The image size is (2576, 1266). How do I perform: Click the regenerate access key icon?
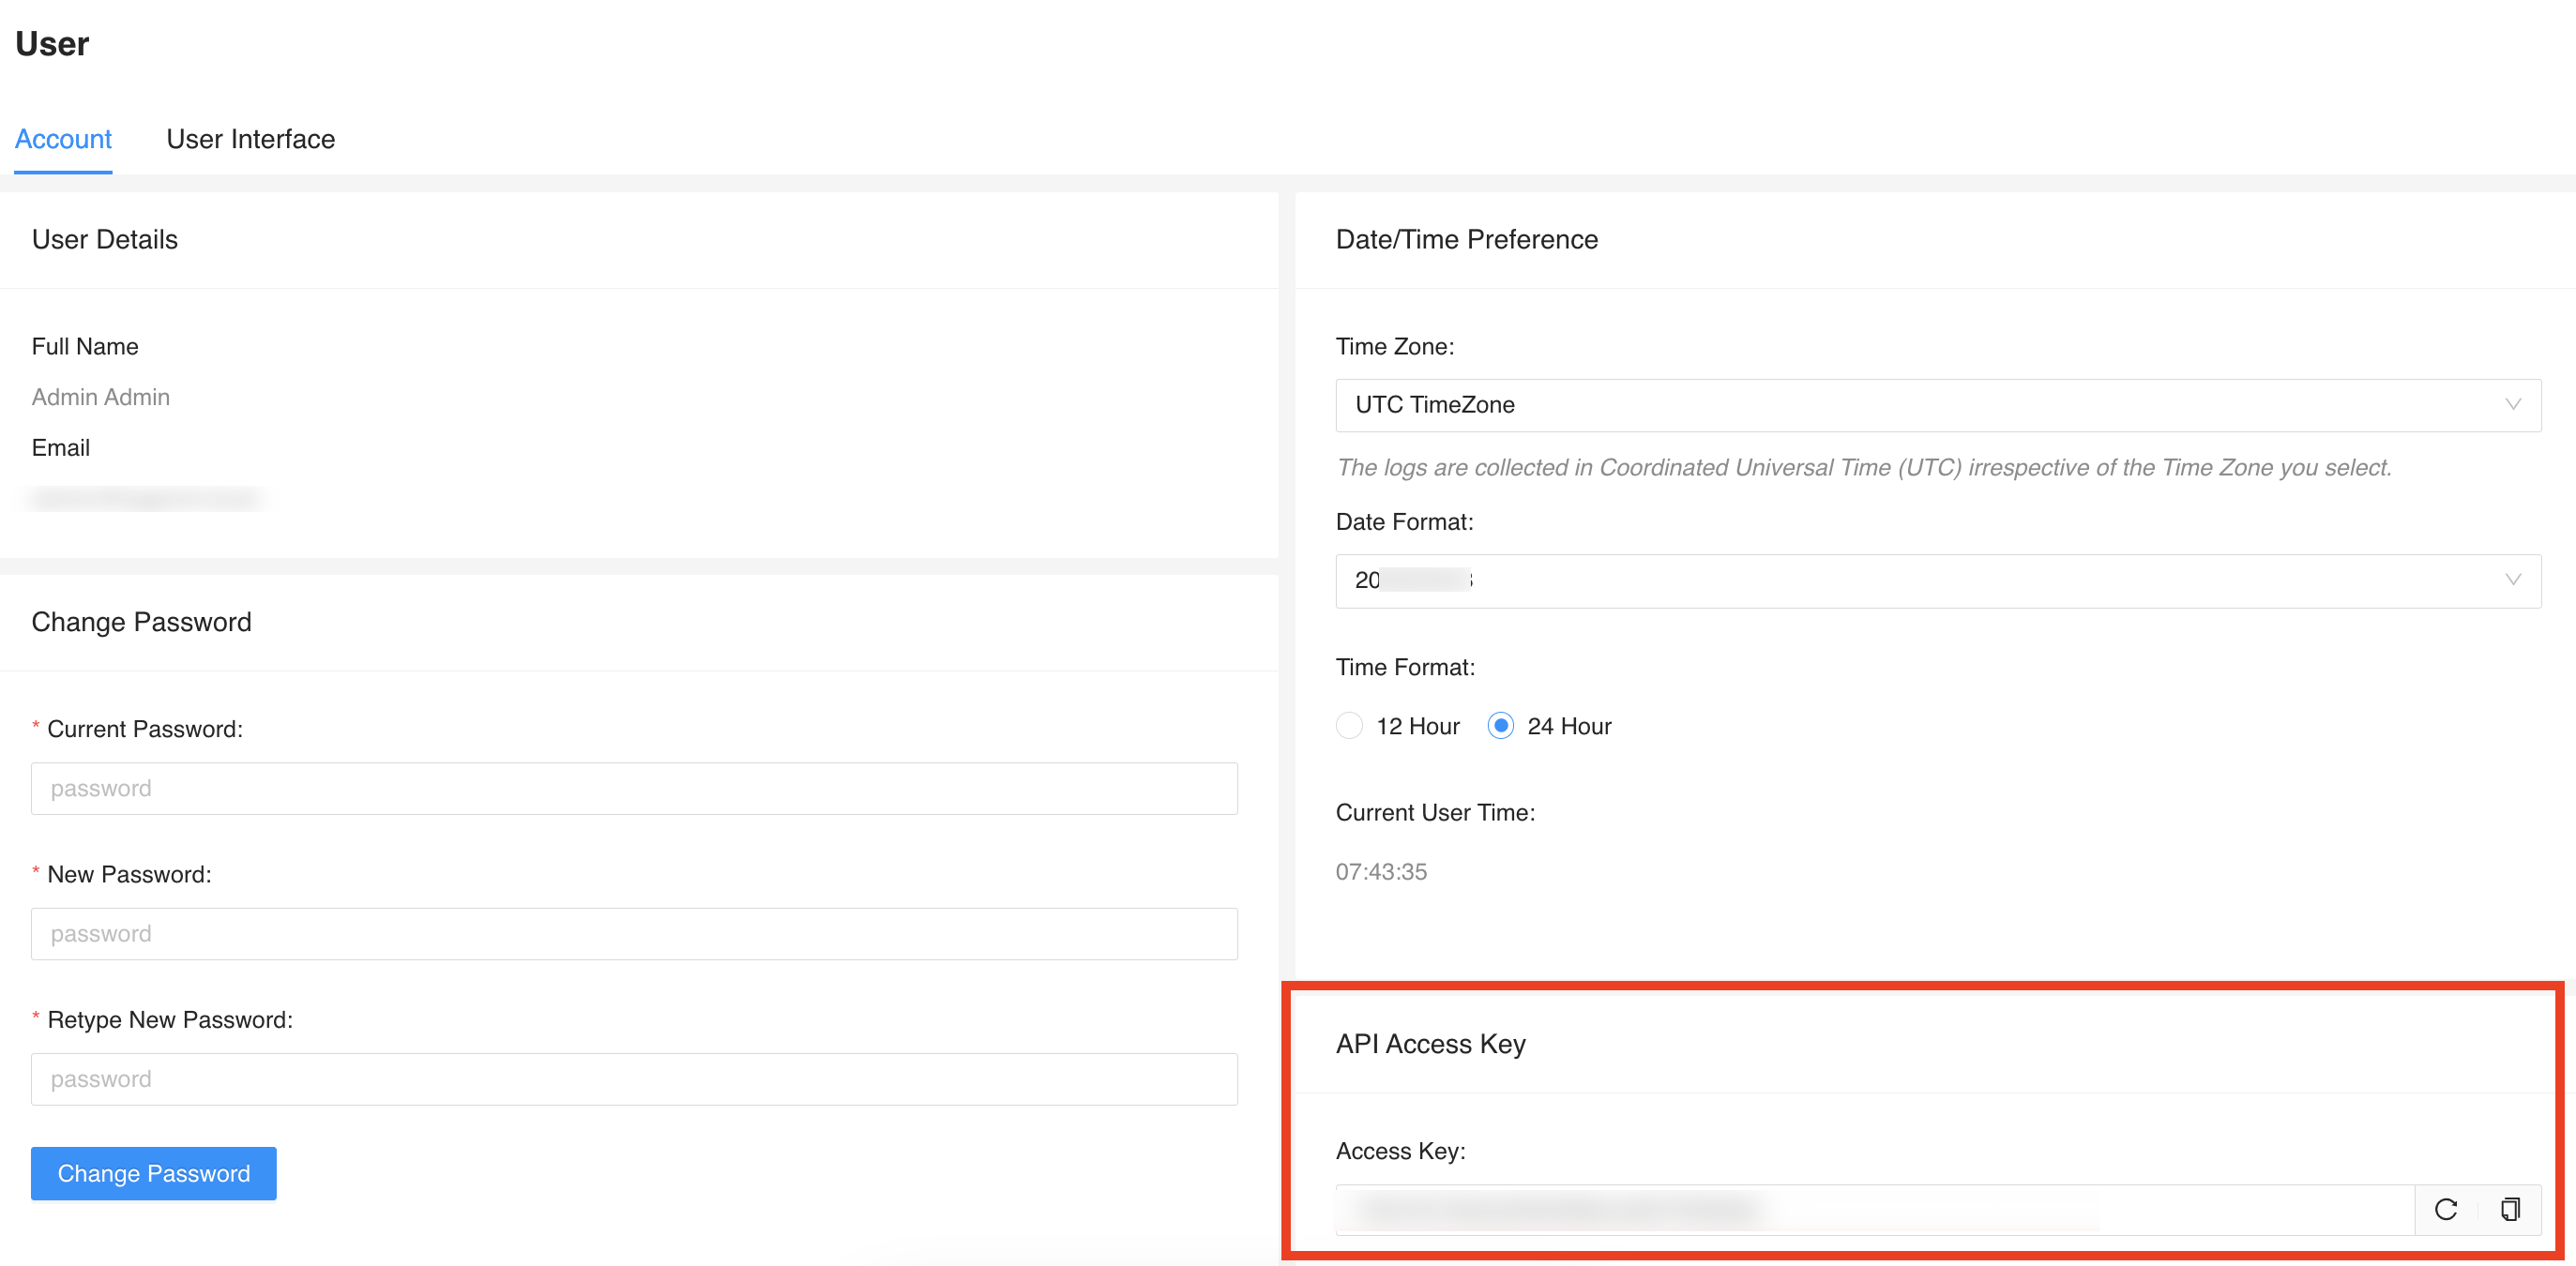pos(2445,1209)
